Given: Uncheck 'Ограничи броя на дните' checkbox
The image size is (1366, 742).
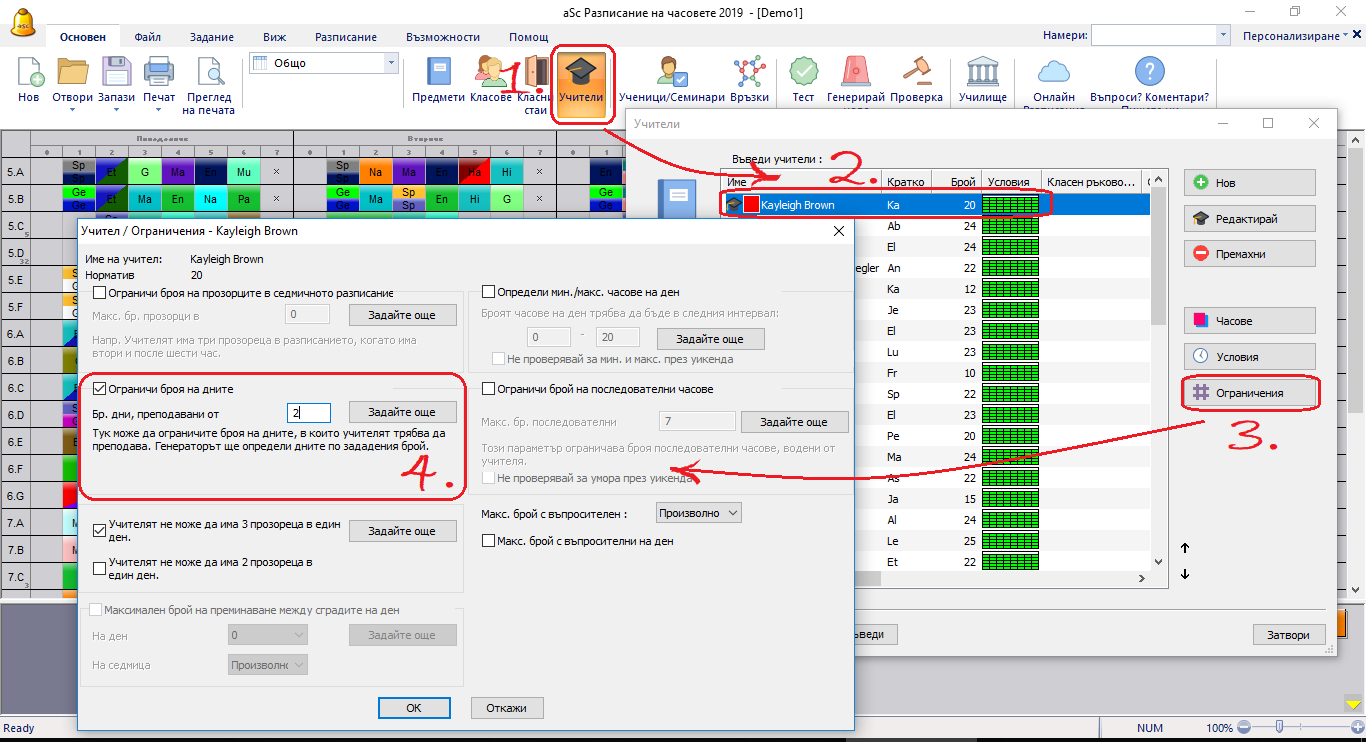Looking at the screenshot, I should click(x=100, y=389).
